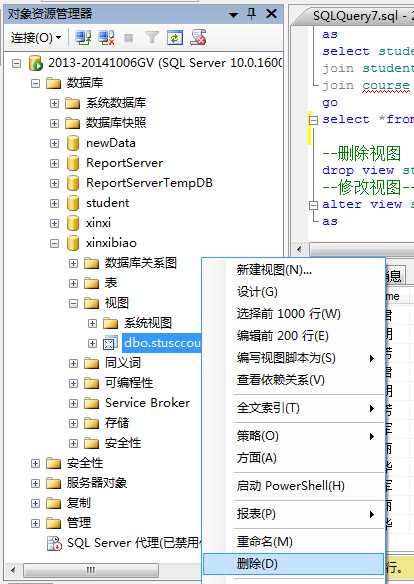Image resolution: width=414 pixels, height=584 pixels.
Task: Click the student database cylinder icon
Action: pos(73,203)
